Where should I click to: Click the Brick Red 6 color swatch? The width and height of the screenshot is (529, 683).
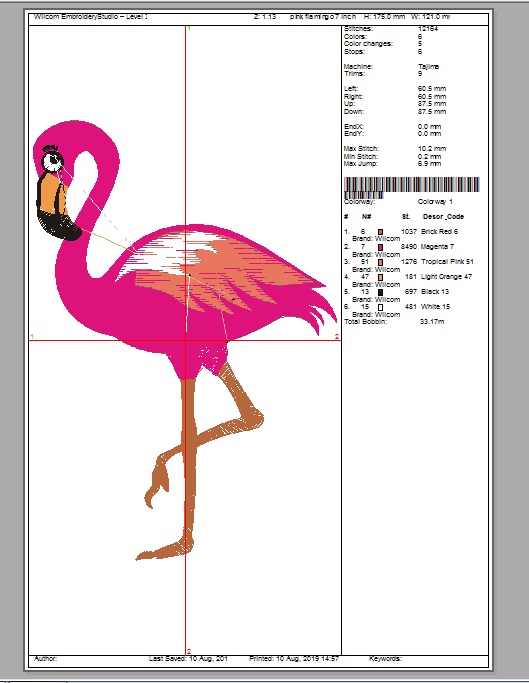coord(380,232)
